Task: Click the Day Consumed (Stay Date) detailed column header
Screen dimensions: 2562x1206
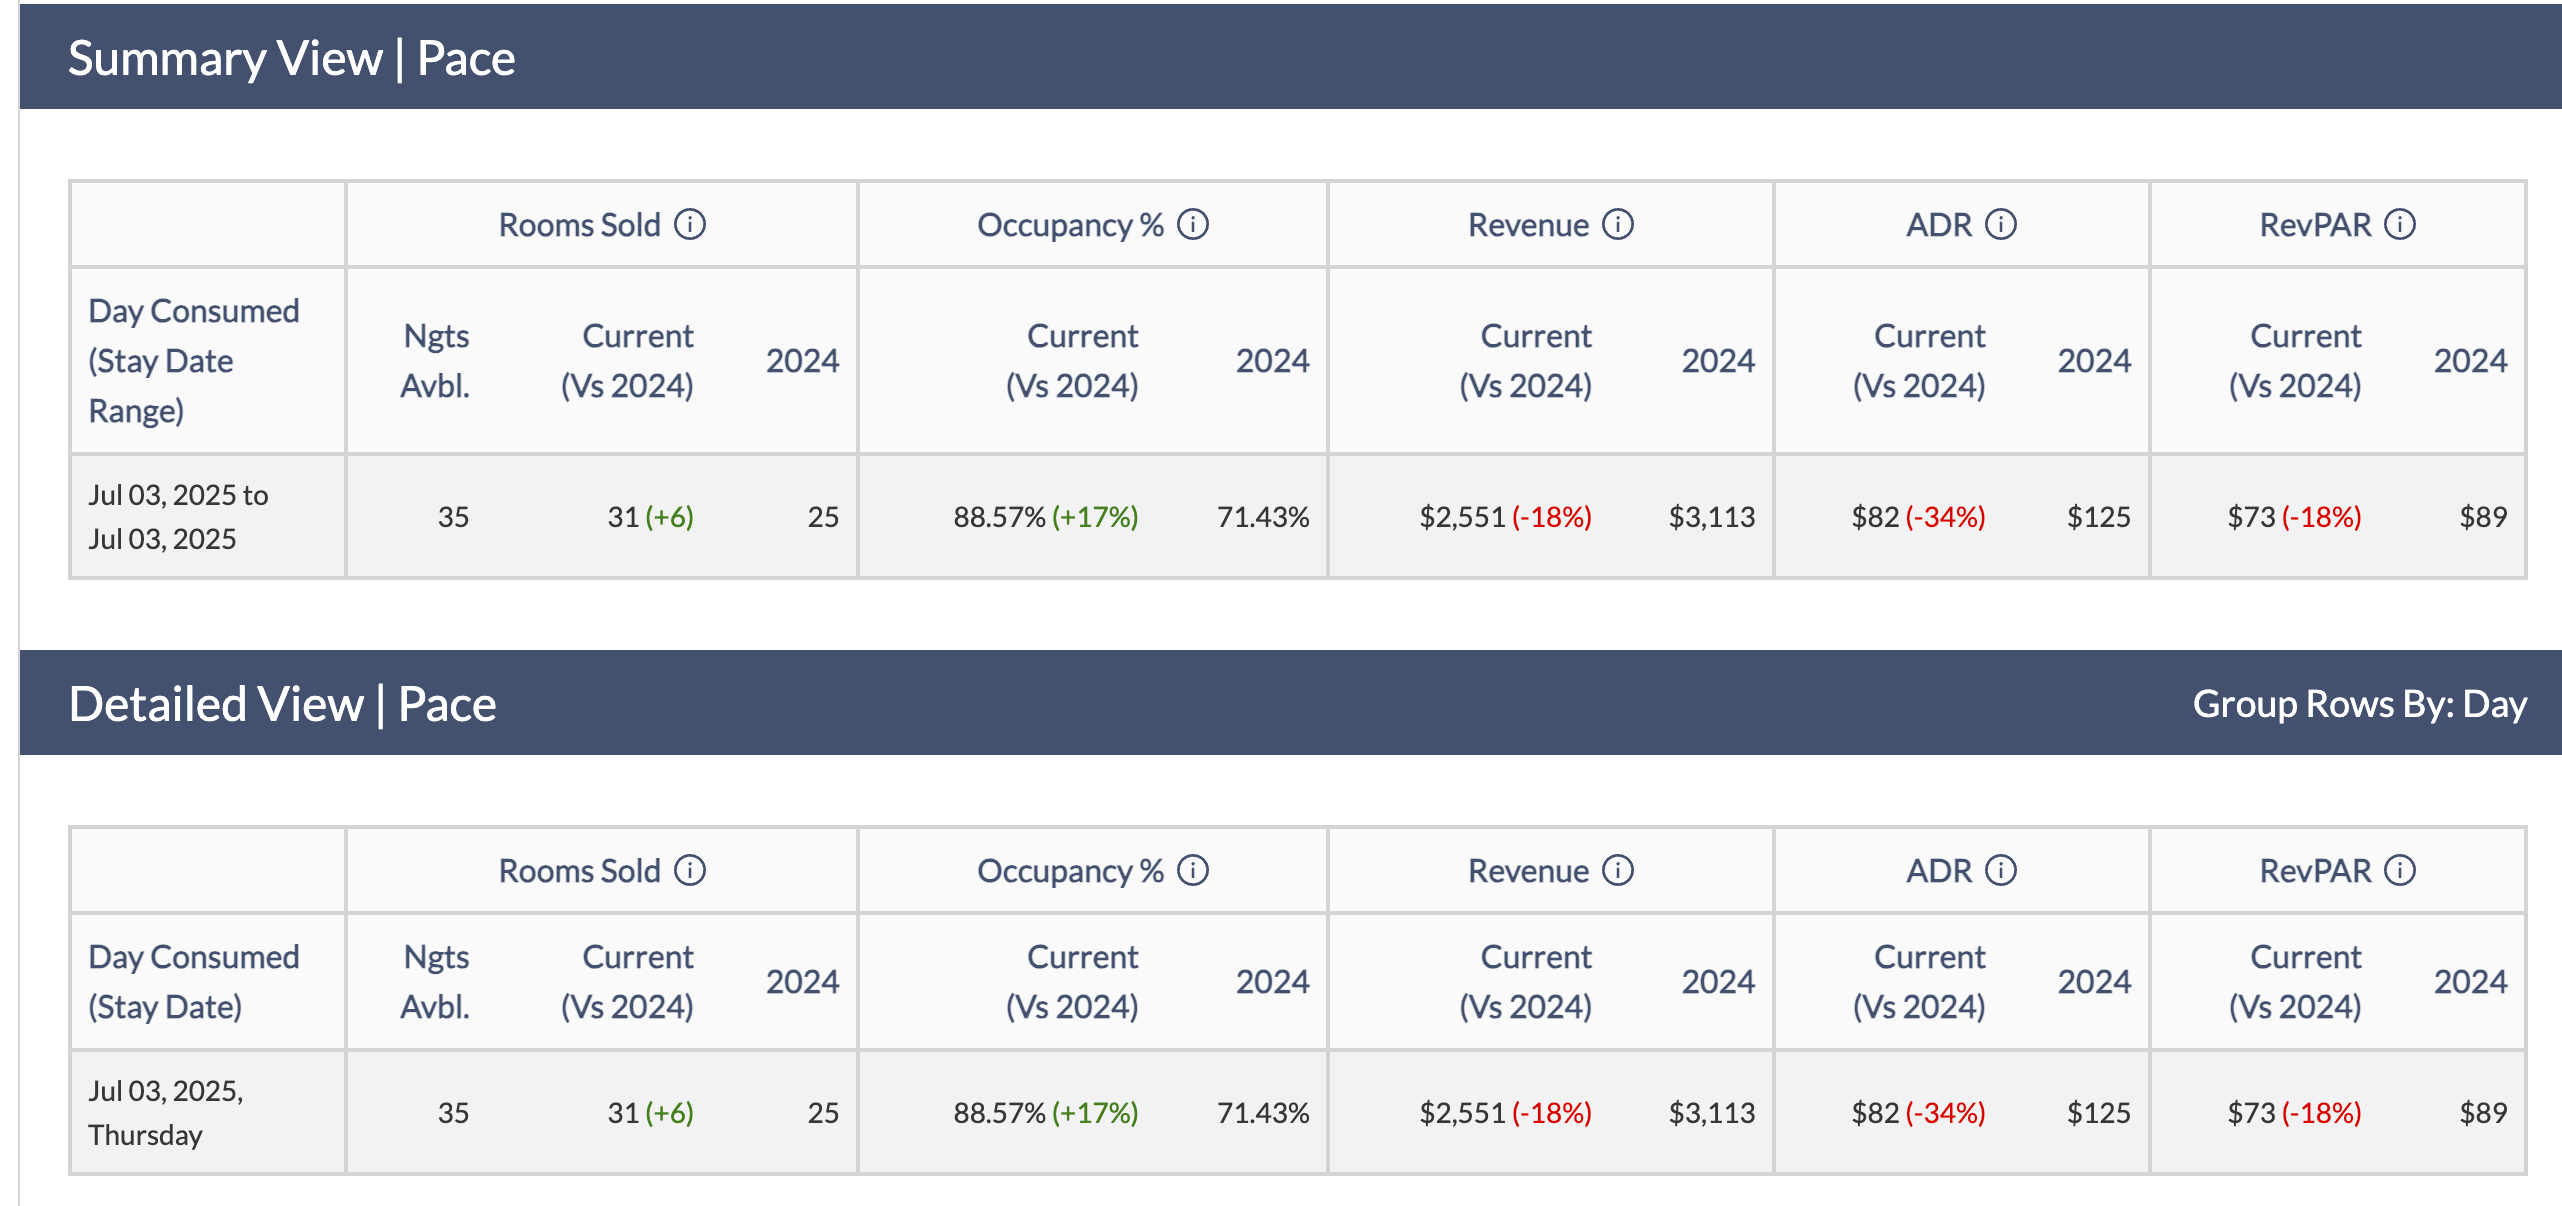Action: (193, 981)
